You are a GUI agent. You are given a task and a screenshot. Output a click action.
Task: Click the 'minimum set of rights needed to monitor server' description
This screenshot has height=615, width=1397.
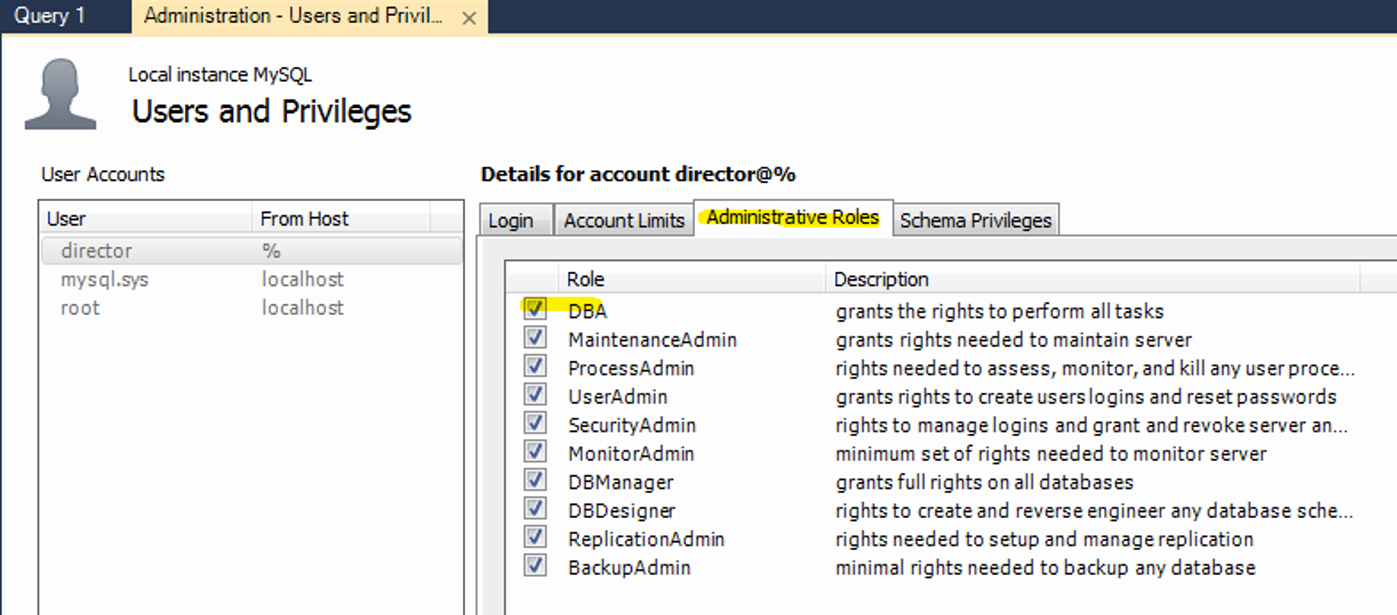[1051, 454]
